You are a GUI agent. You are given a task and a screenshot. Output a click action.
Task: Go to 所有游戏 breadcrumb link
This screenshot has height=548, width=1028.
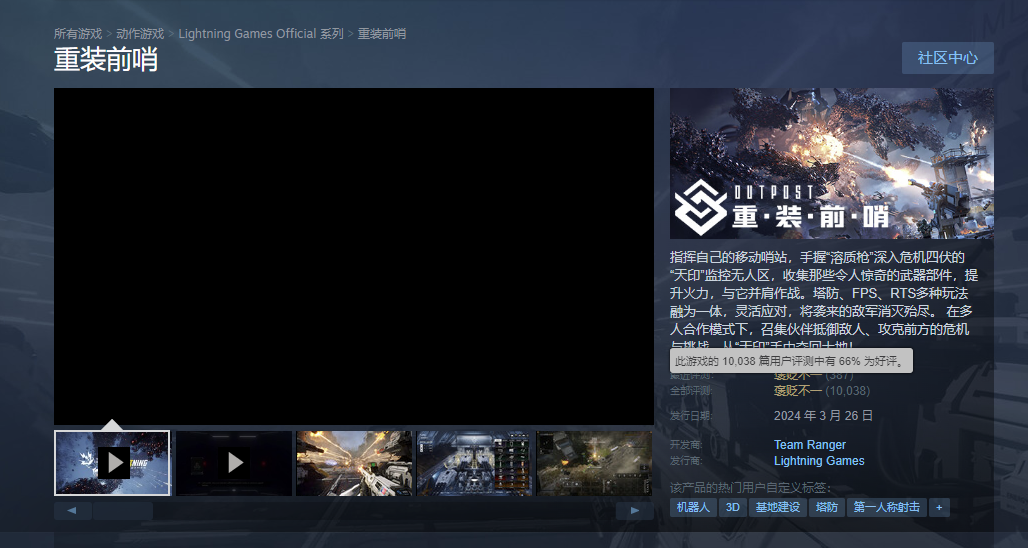tap(78, 33)
